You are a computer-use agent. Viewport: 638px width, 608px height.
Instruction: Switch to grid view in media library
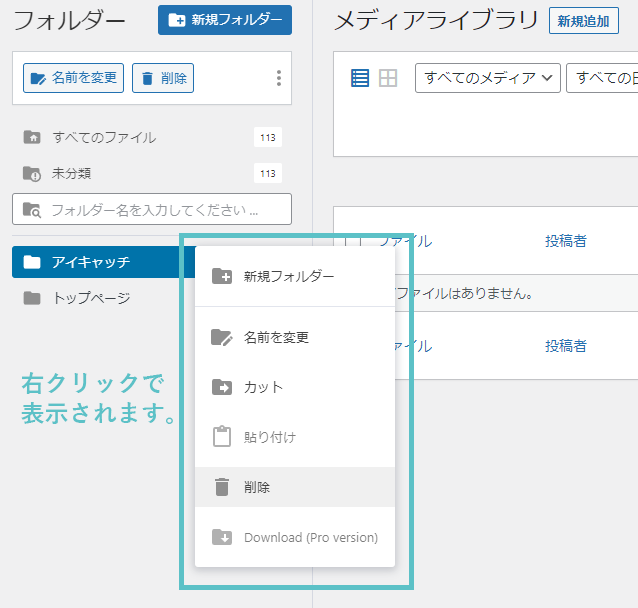388,78
